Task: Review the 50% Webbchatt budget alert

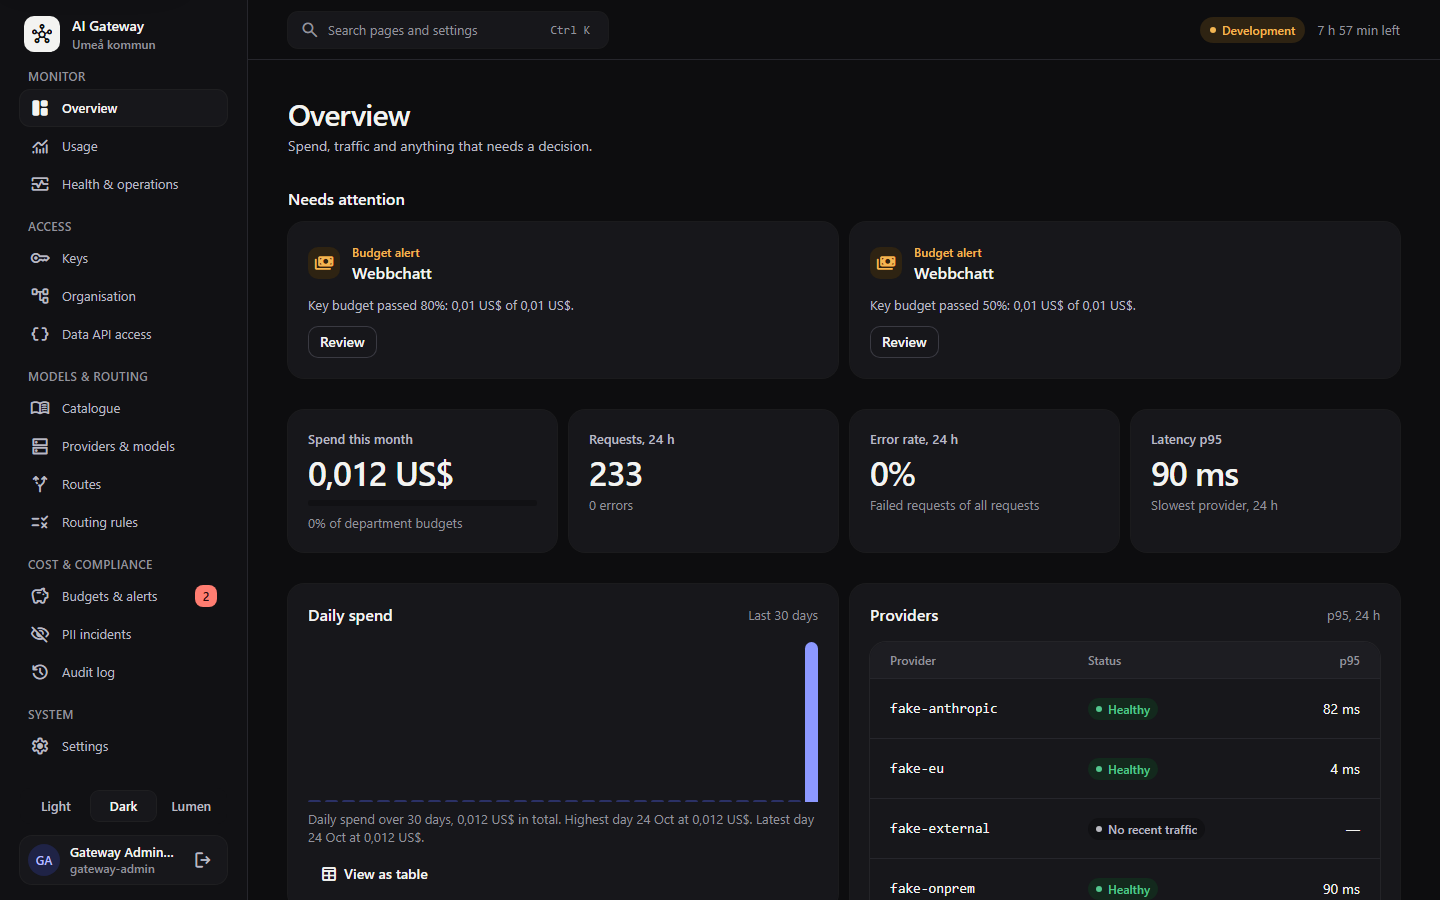Action: [x=904, y=342]
